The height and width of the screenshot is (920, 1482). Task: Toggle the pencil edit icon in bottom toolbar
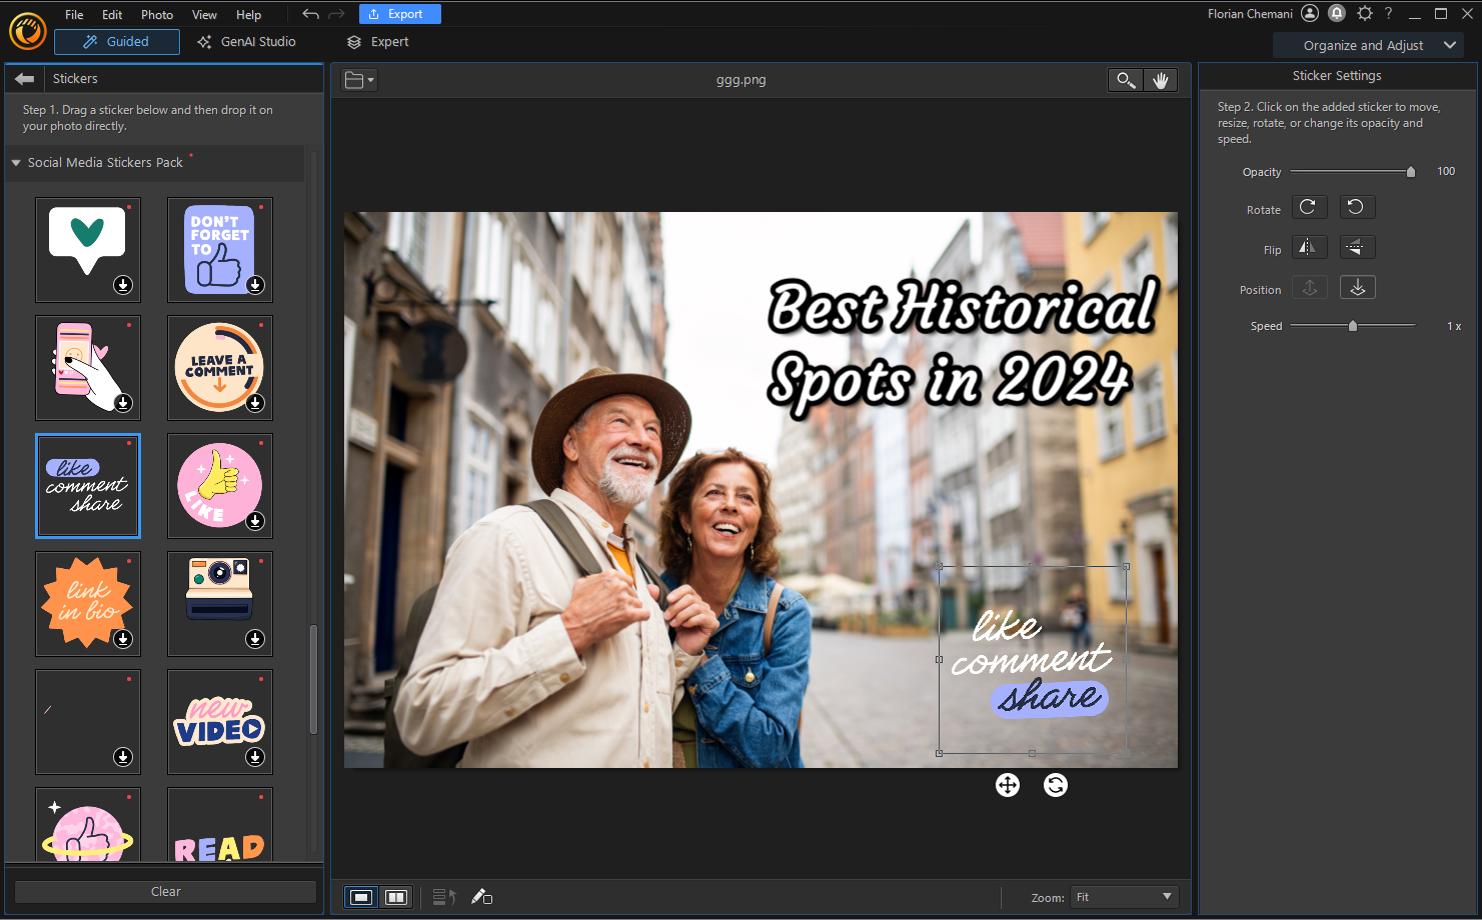coord(481,897)
